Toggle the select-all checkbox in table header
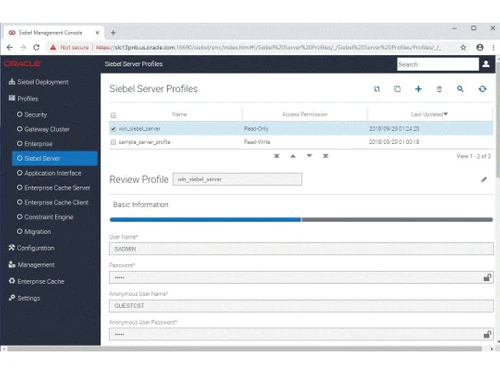 113,115
